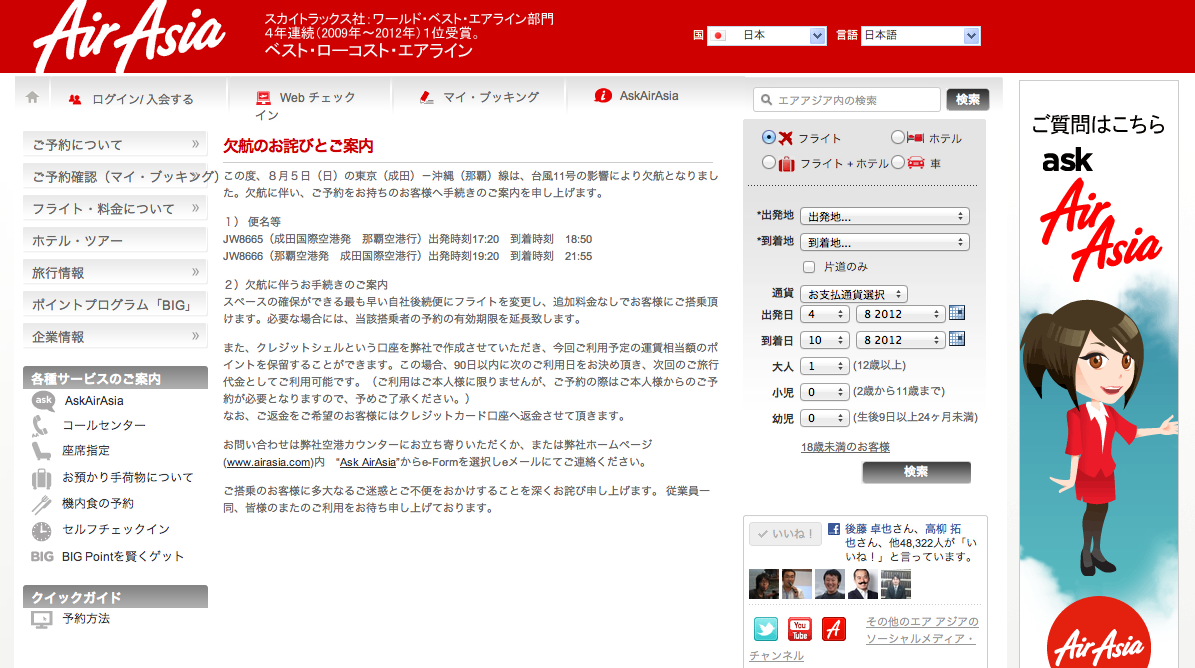Viewport: 1195px width, 668px height.
Task: Click the self check-in clock icon
Action: tap(41, 530)
